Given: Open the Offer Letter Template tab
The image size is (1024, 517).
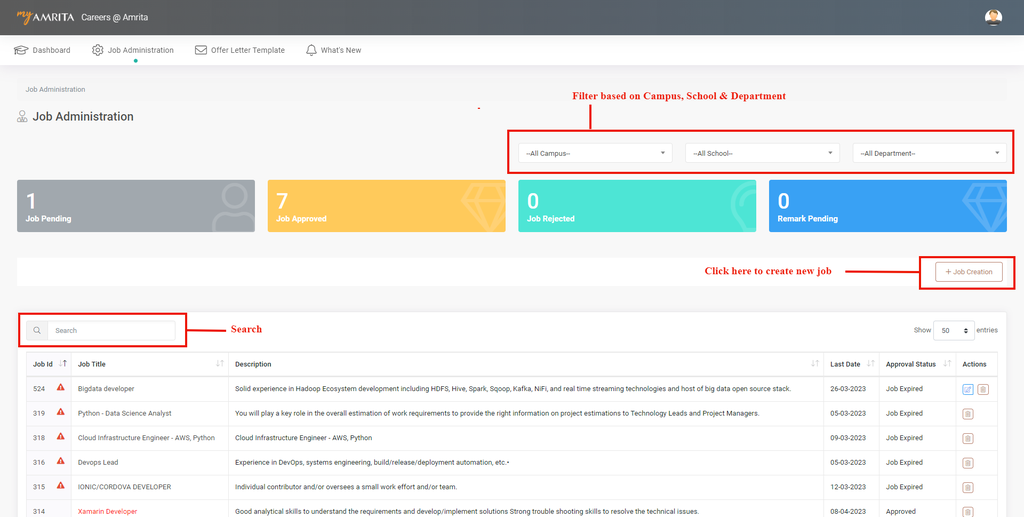Looking at the screenshot, I should point(240,50).
